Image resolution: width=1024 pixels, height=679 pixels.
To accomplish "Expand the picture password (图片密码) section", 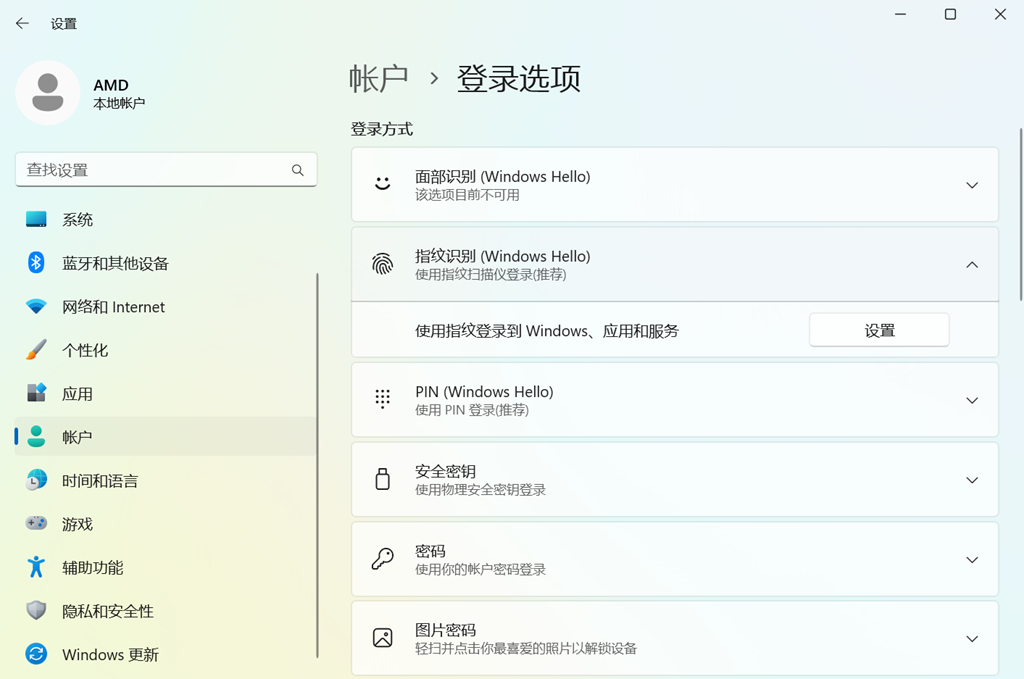I will click(x=971, y=639).
